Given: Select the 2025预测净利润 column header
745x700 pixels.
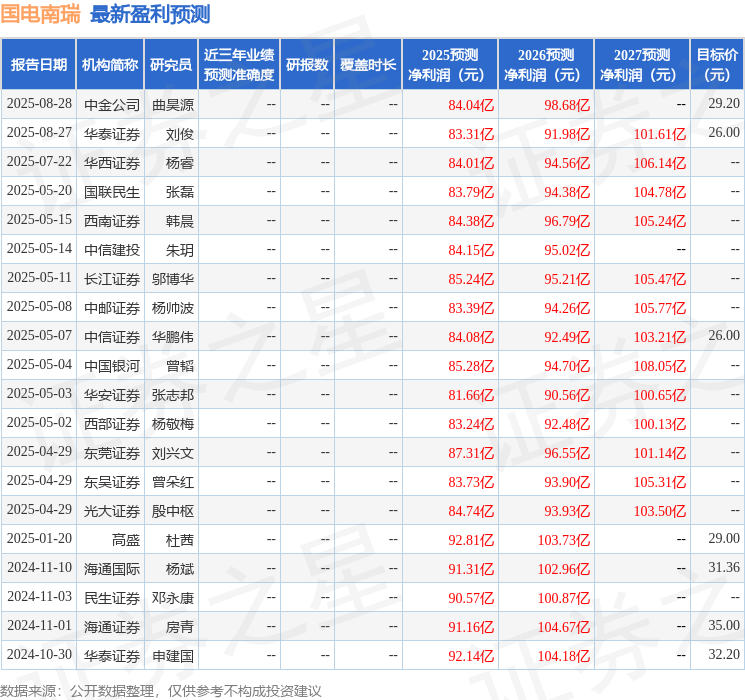Looking at the screenshot, I should click(x=450, y=64).
